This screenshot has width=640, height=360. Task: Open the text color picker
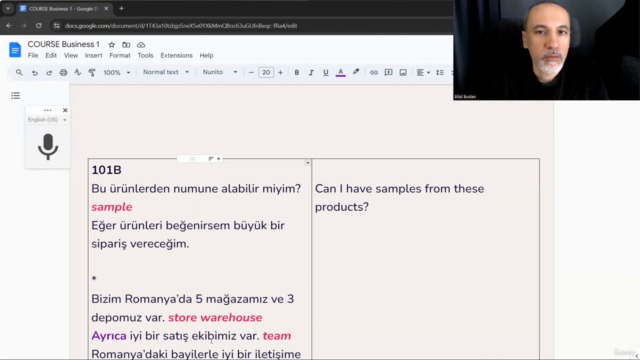(x=340, y=72)
